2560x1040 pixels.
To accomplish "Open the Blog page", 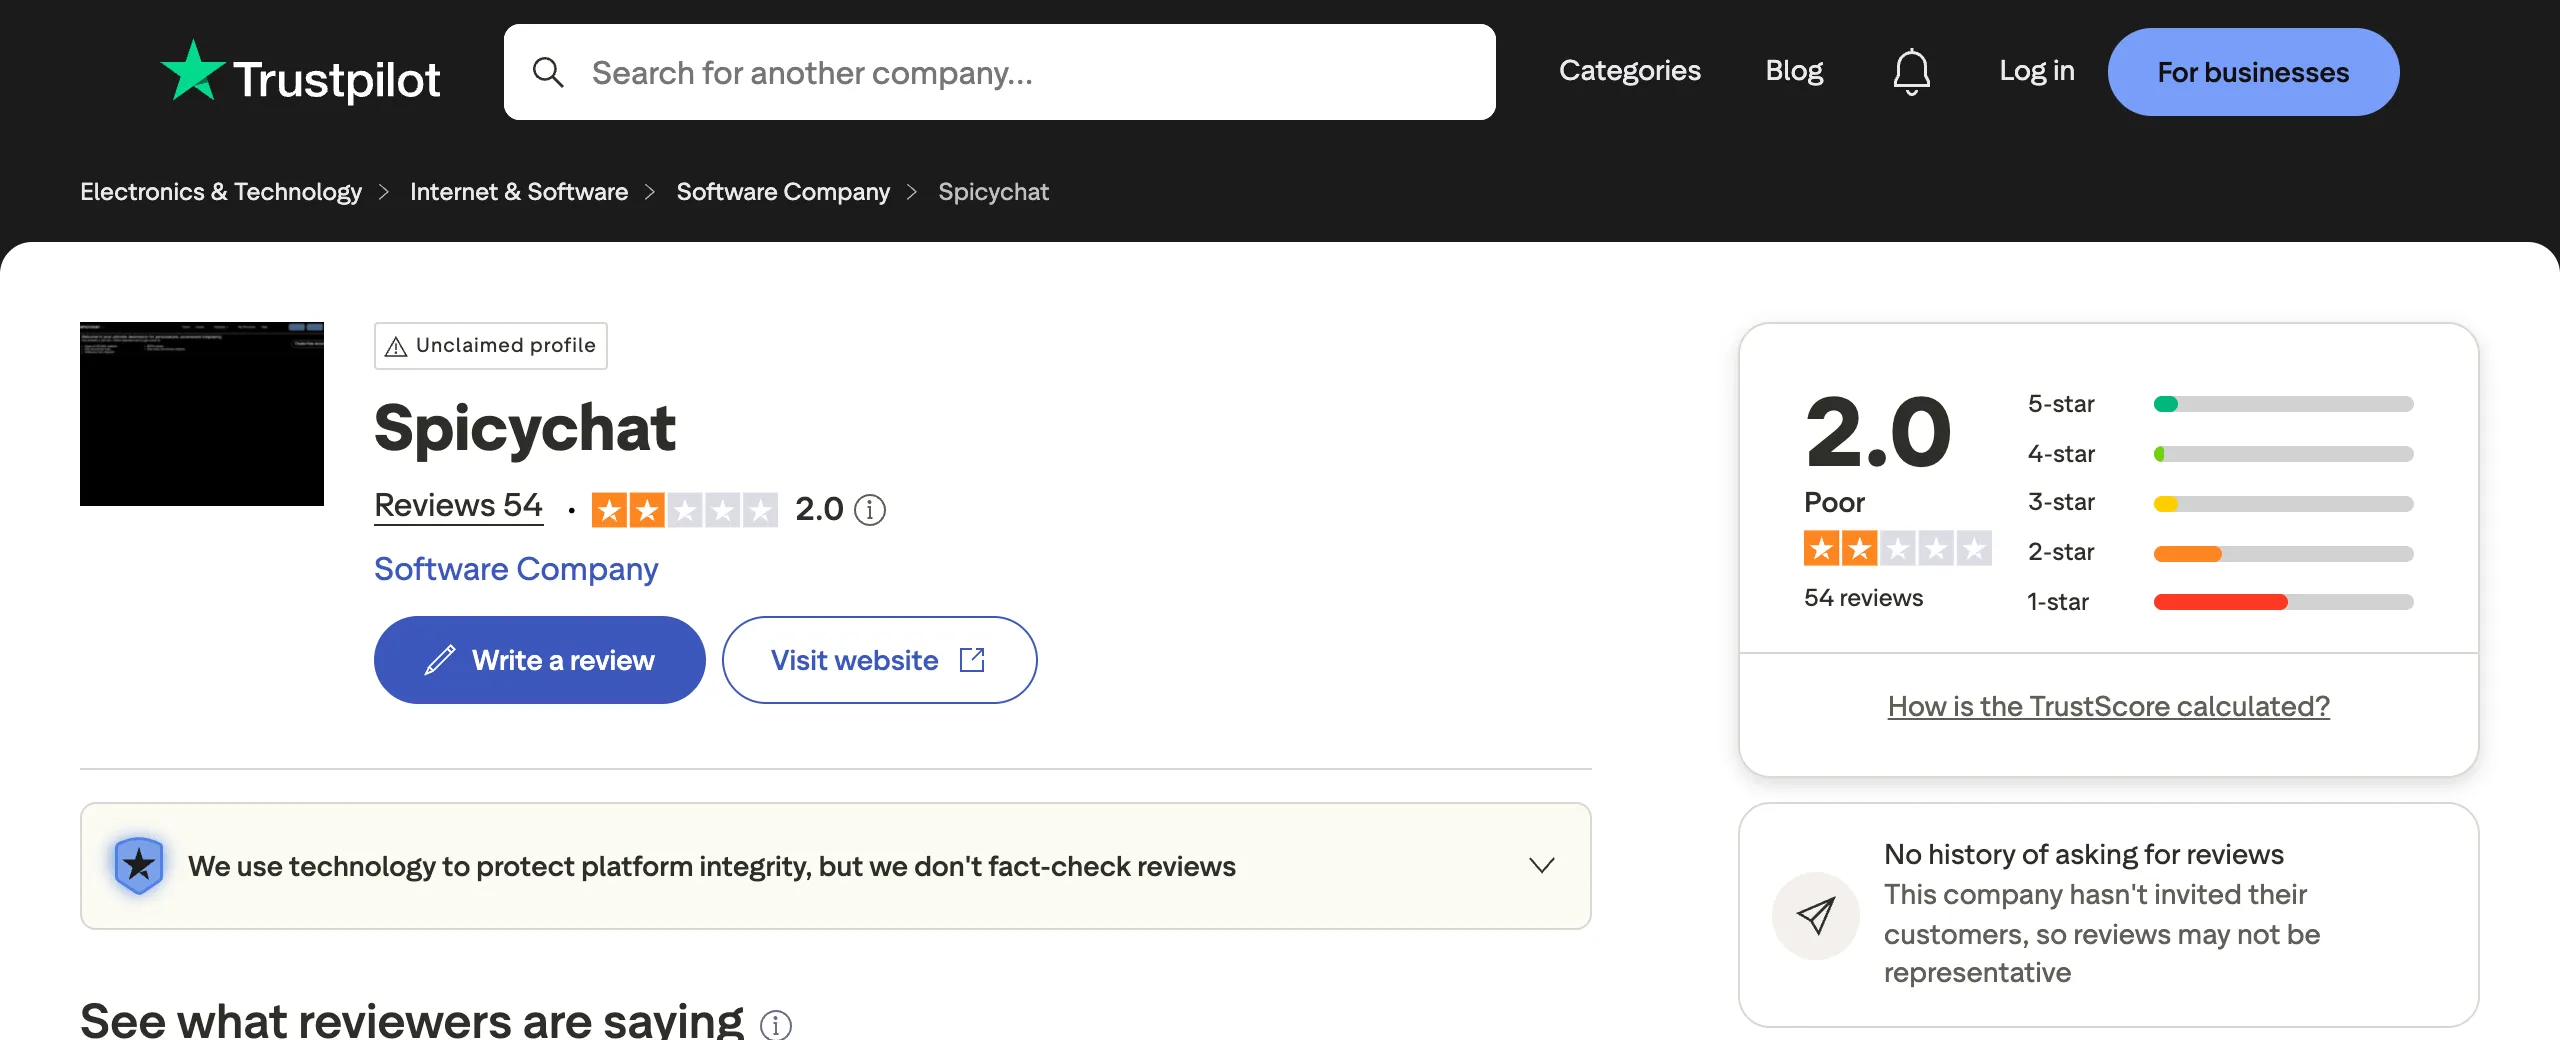I will pos(1794,71).
